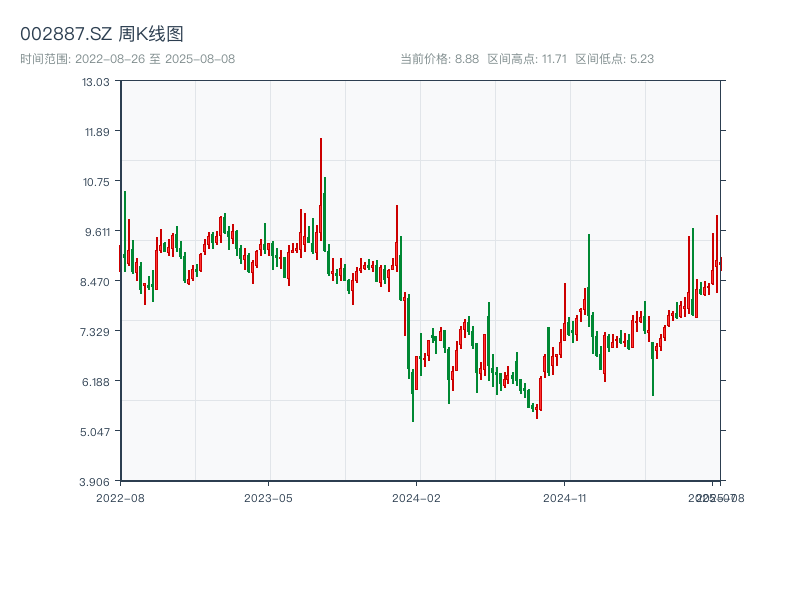Select the 7.329 price axis label
800x600 pixels.
pos(96,331)
